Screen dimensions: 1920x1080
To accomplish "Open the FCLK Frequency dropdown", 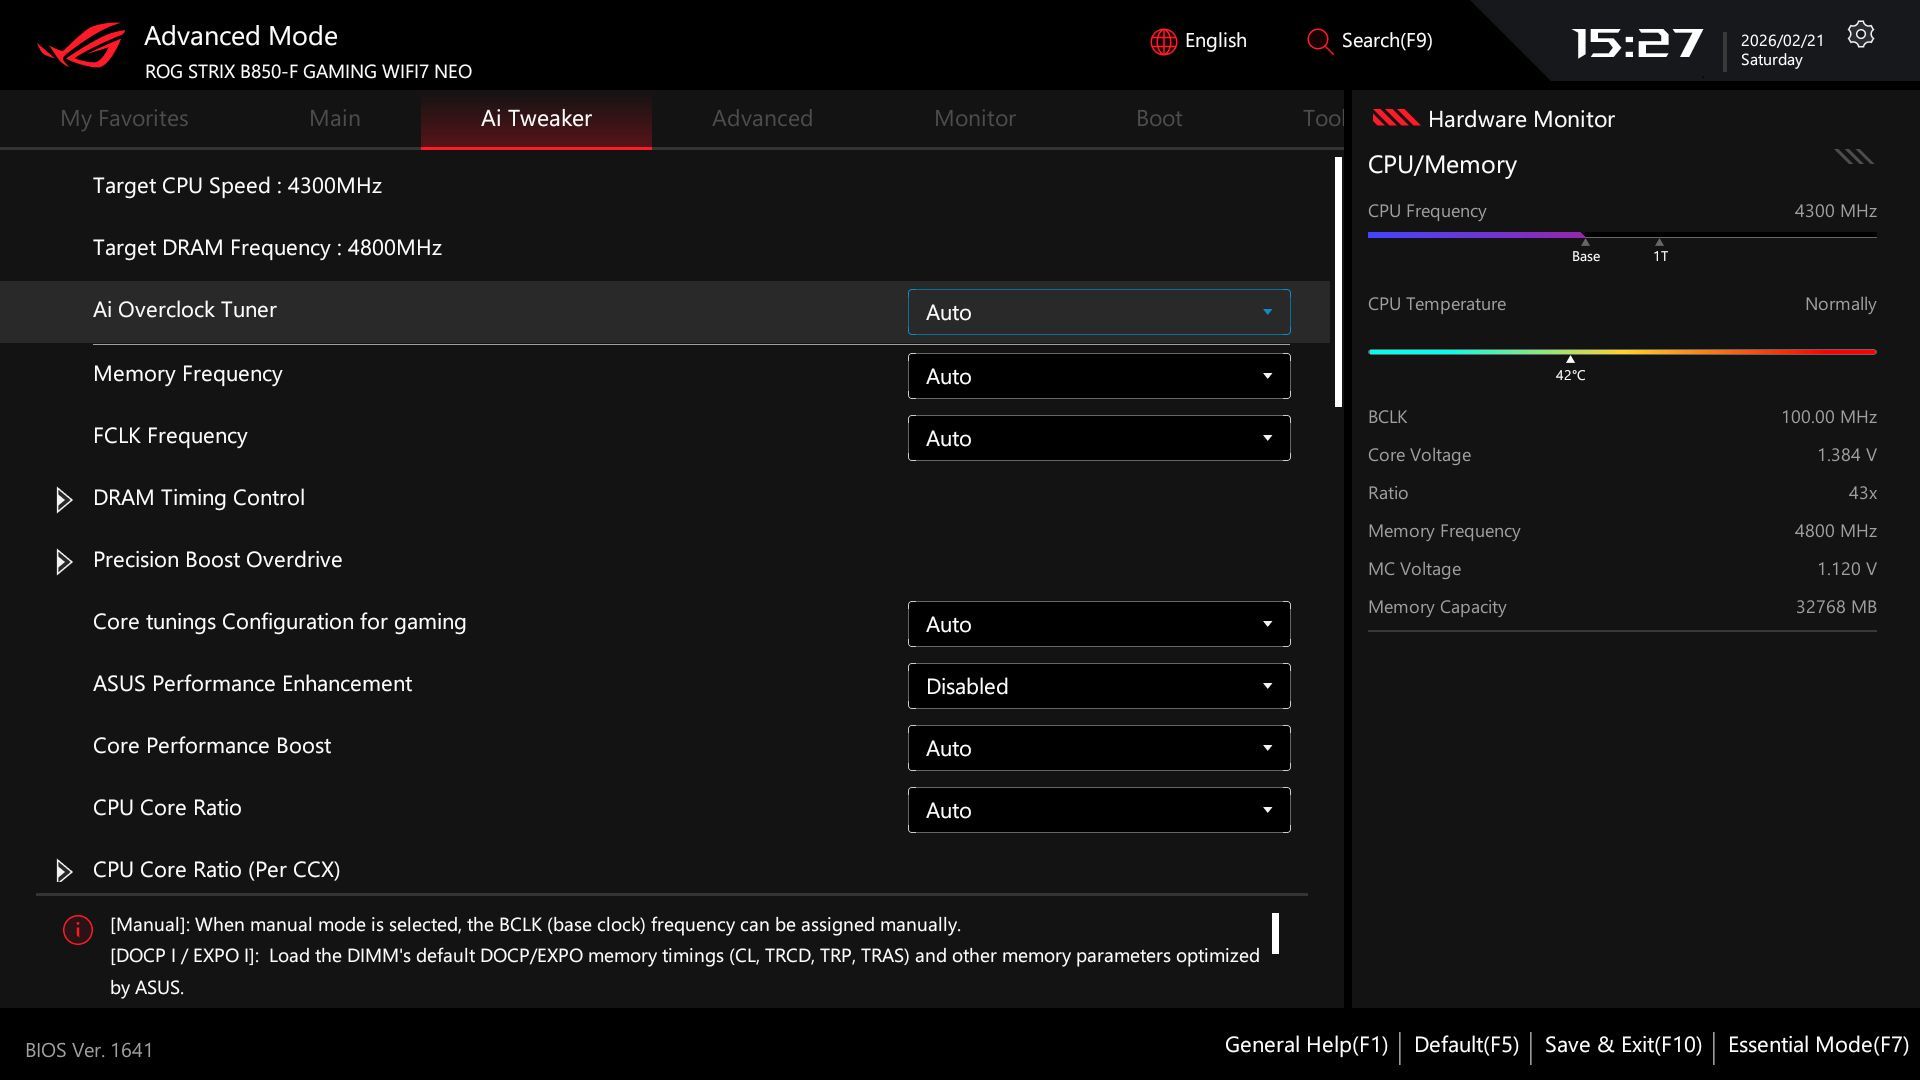I will (1099, 438).
